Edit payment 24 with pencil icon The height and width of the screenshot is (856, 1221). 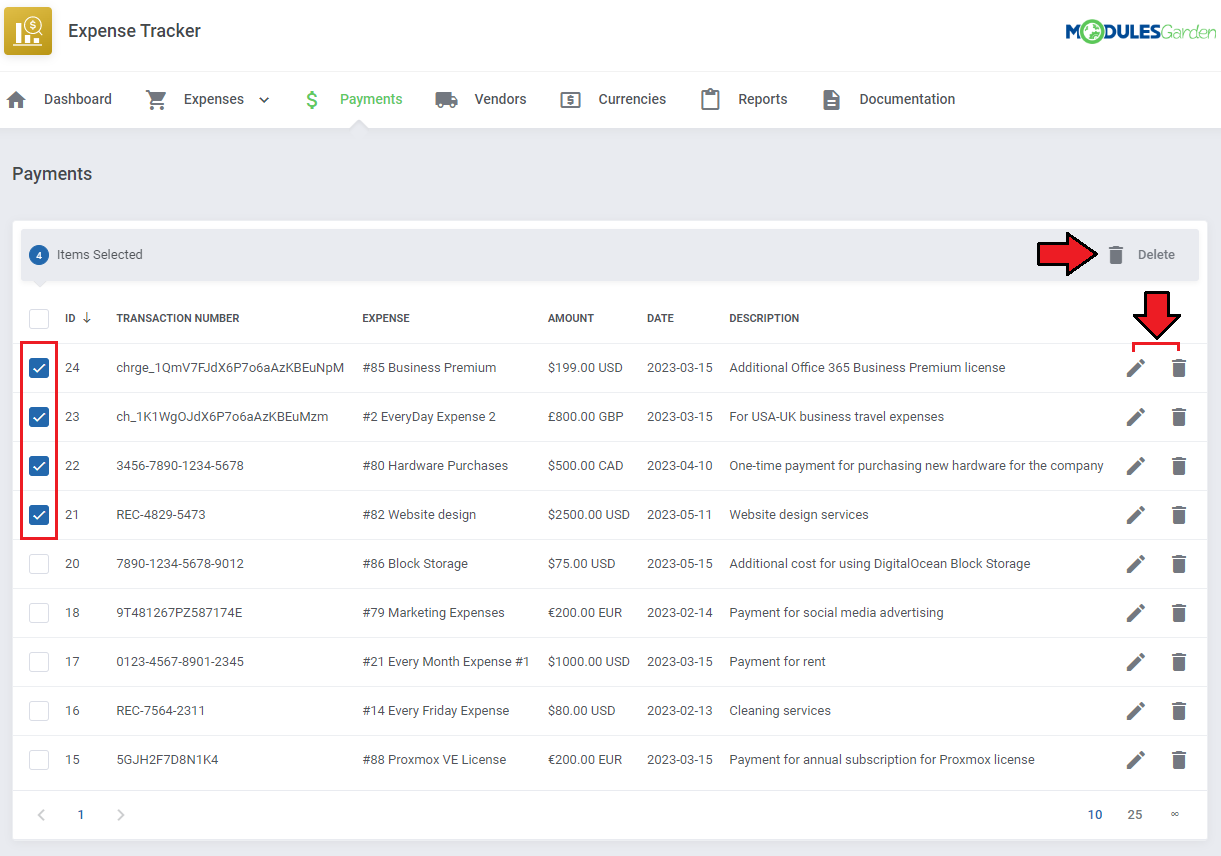pyautogui.click(x=1135, y=368)
